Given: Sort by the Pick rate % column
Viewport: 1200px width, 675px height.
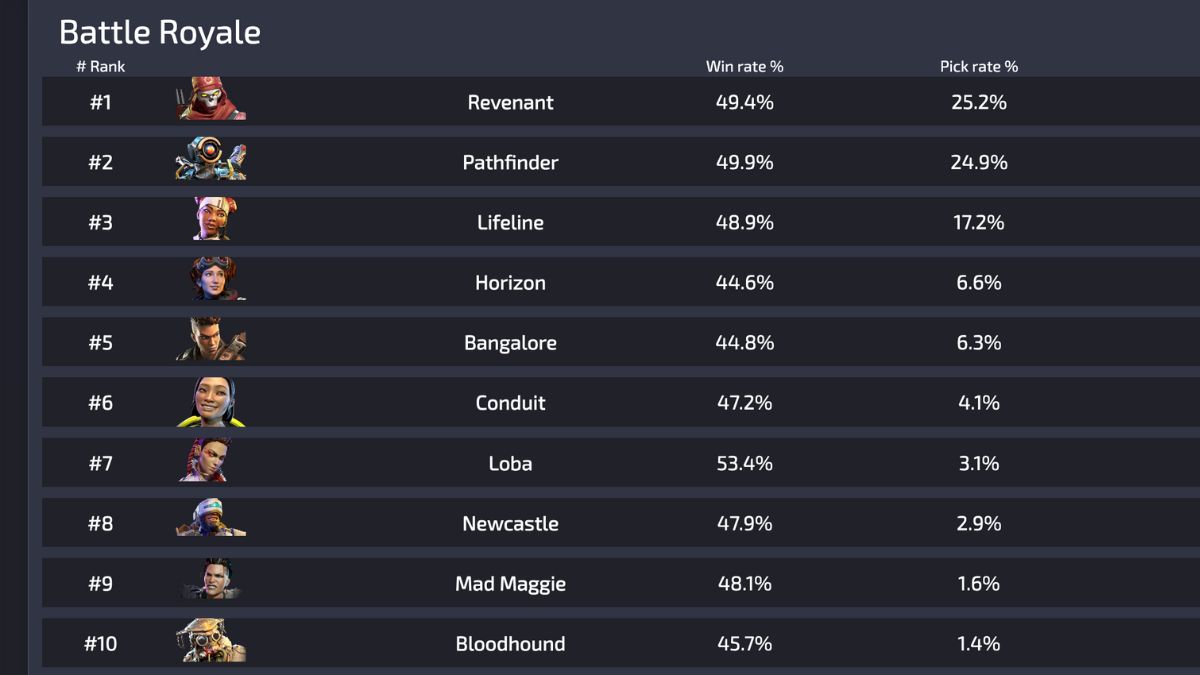Looking at the screenshot, I should click(978, 66).
